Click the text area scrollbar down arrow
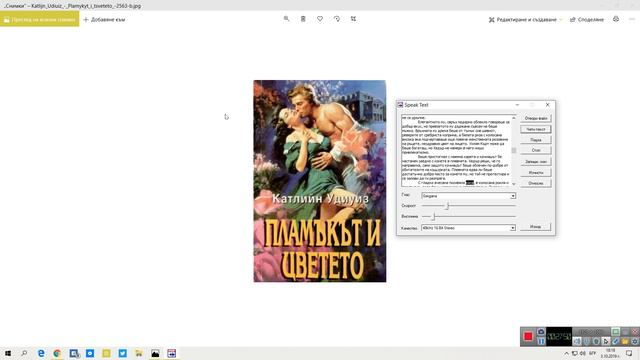This screenshot has width=640, height=360. click(513, 184)
